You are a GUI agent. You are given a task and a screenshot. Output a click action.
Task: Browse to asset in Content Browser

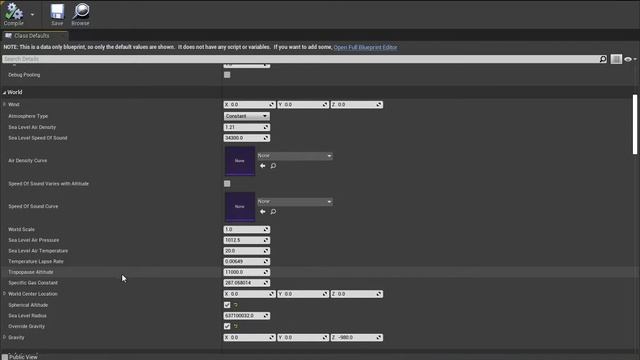coord(80,15)
